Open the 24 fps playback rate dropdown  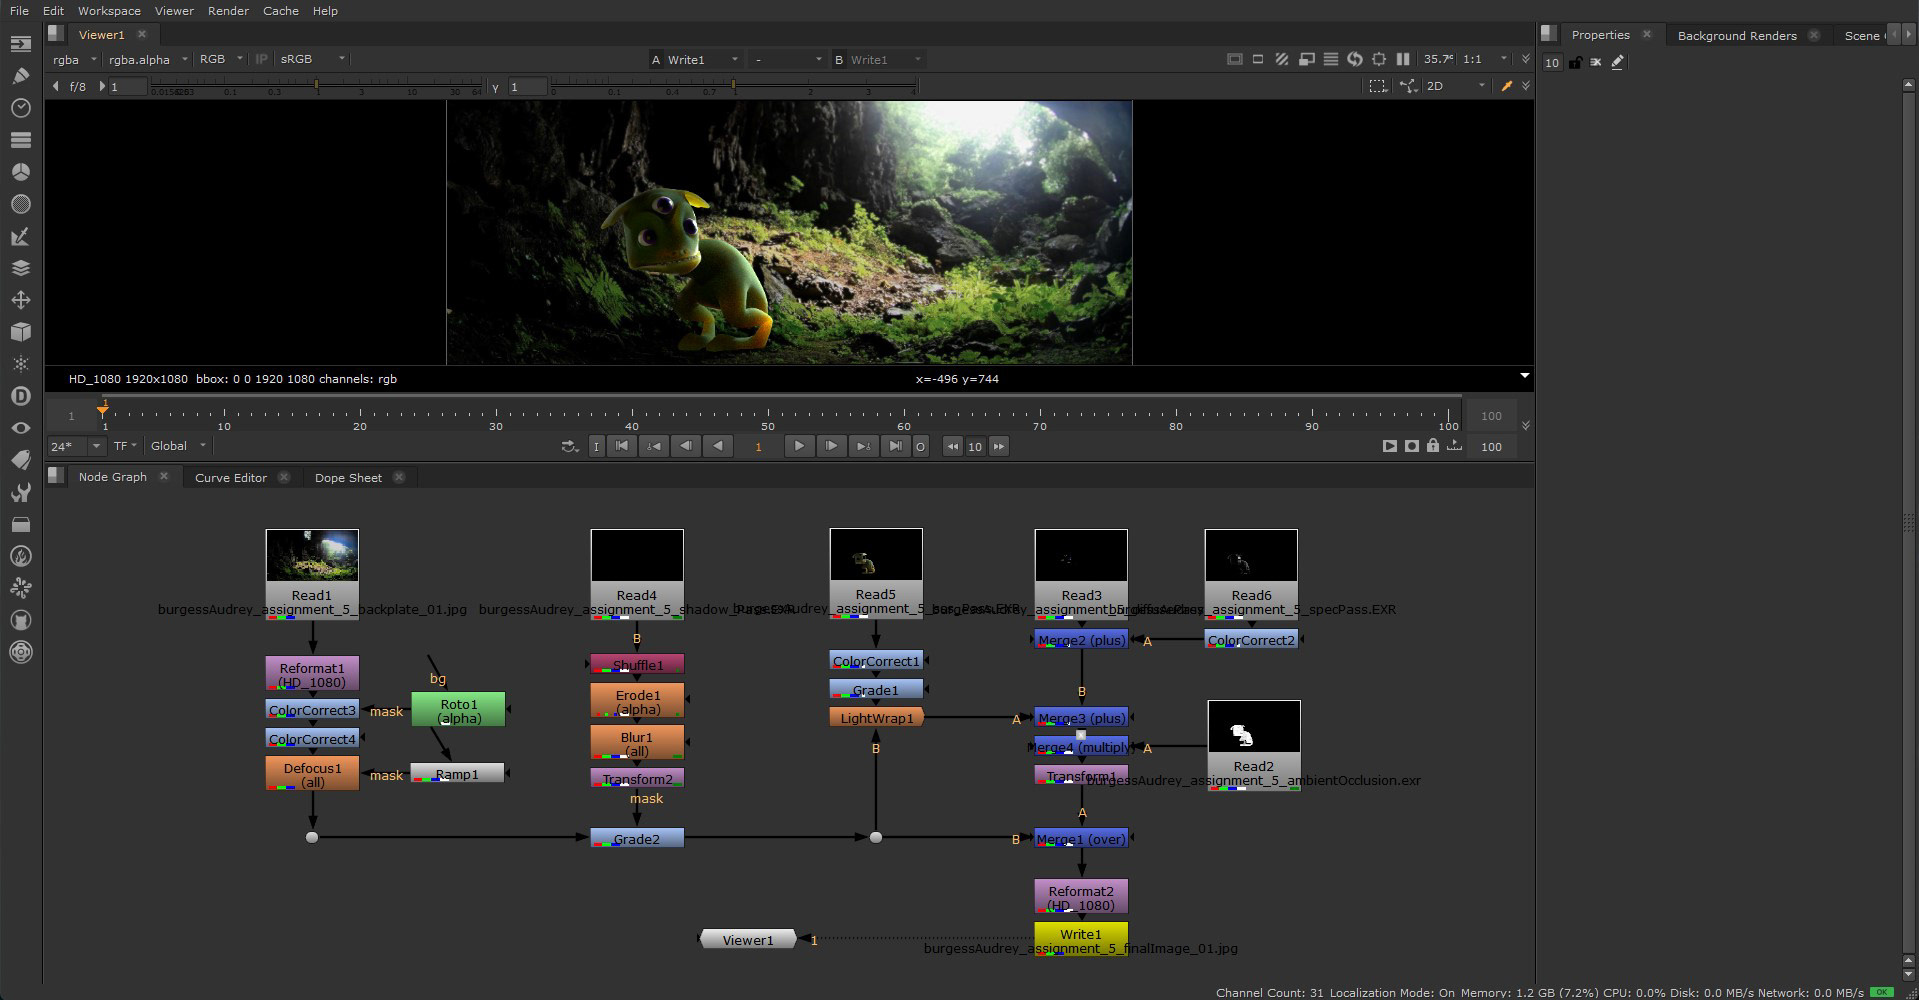coord(76,446)
